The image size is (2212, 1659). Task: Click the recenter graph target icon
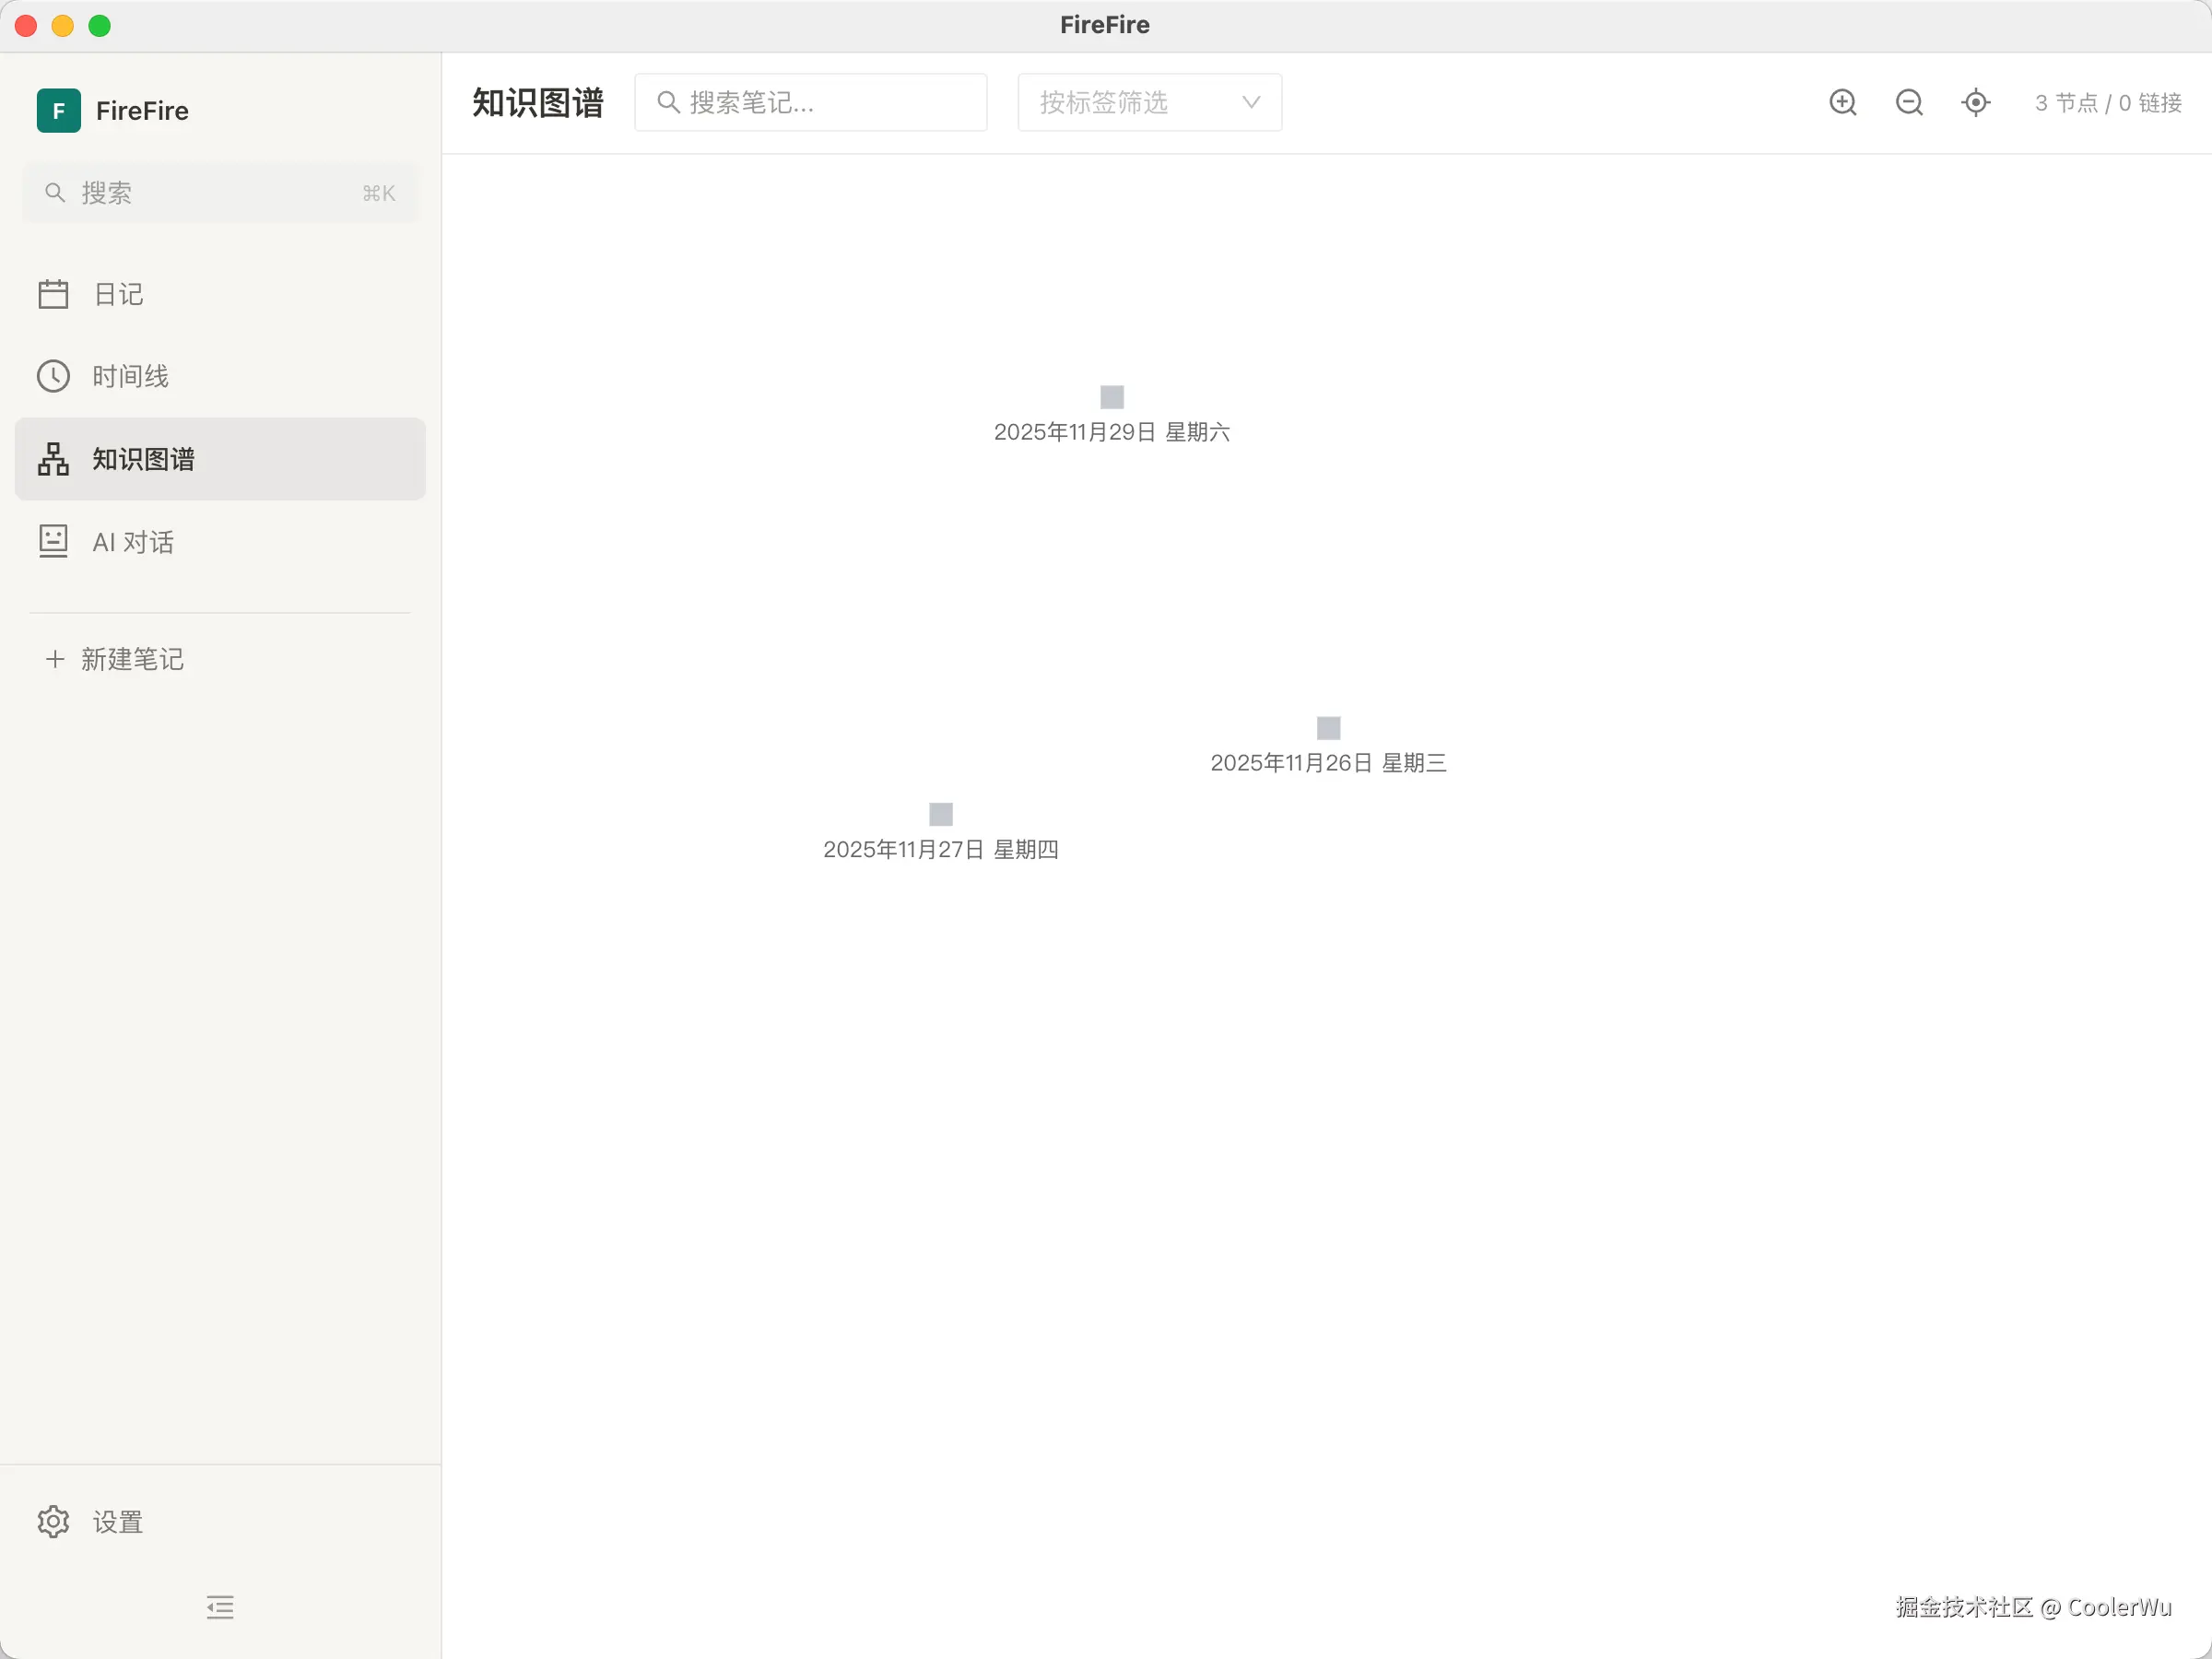1975,102
